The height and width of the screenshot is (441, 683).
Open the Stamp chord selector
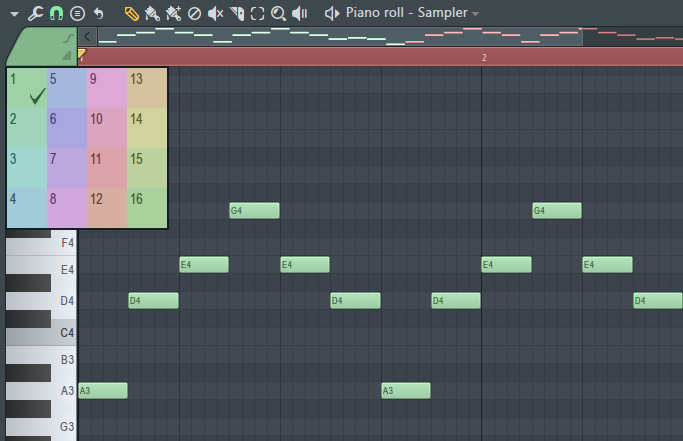click(x=76, y=13)
